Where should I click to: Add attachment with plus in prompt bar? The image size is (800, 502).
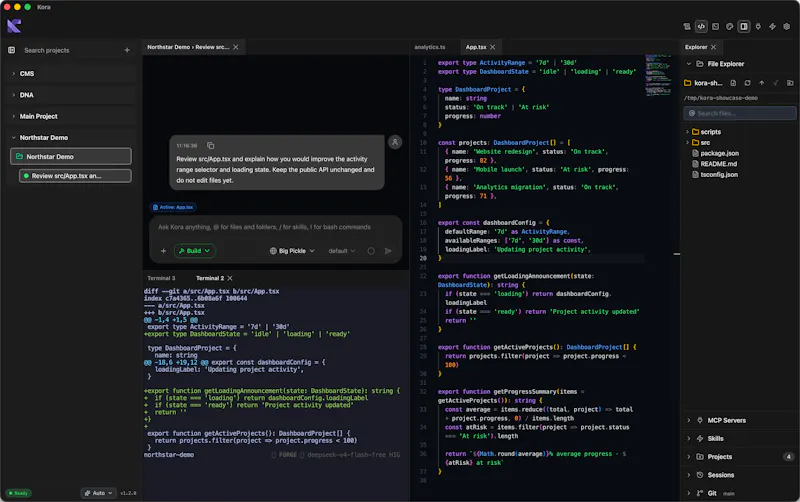[163, 250]
